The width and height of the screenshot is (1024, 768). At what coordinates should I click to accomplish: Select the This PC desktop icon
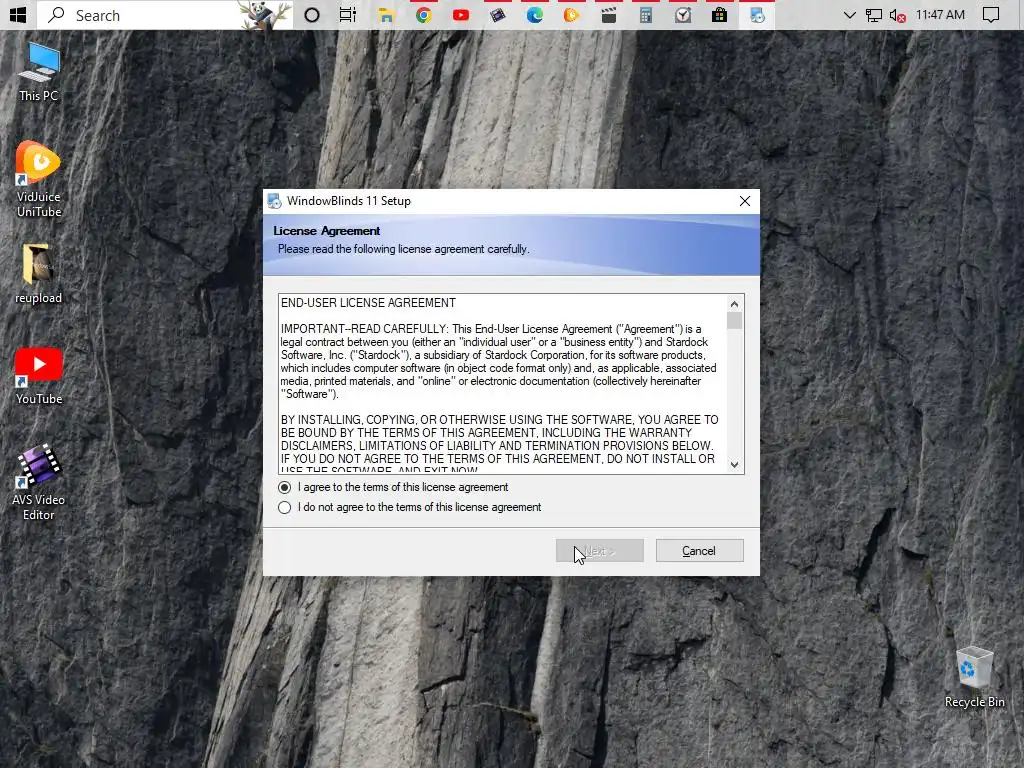(x=39, y=72)
